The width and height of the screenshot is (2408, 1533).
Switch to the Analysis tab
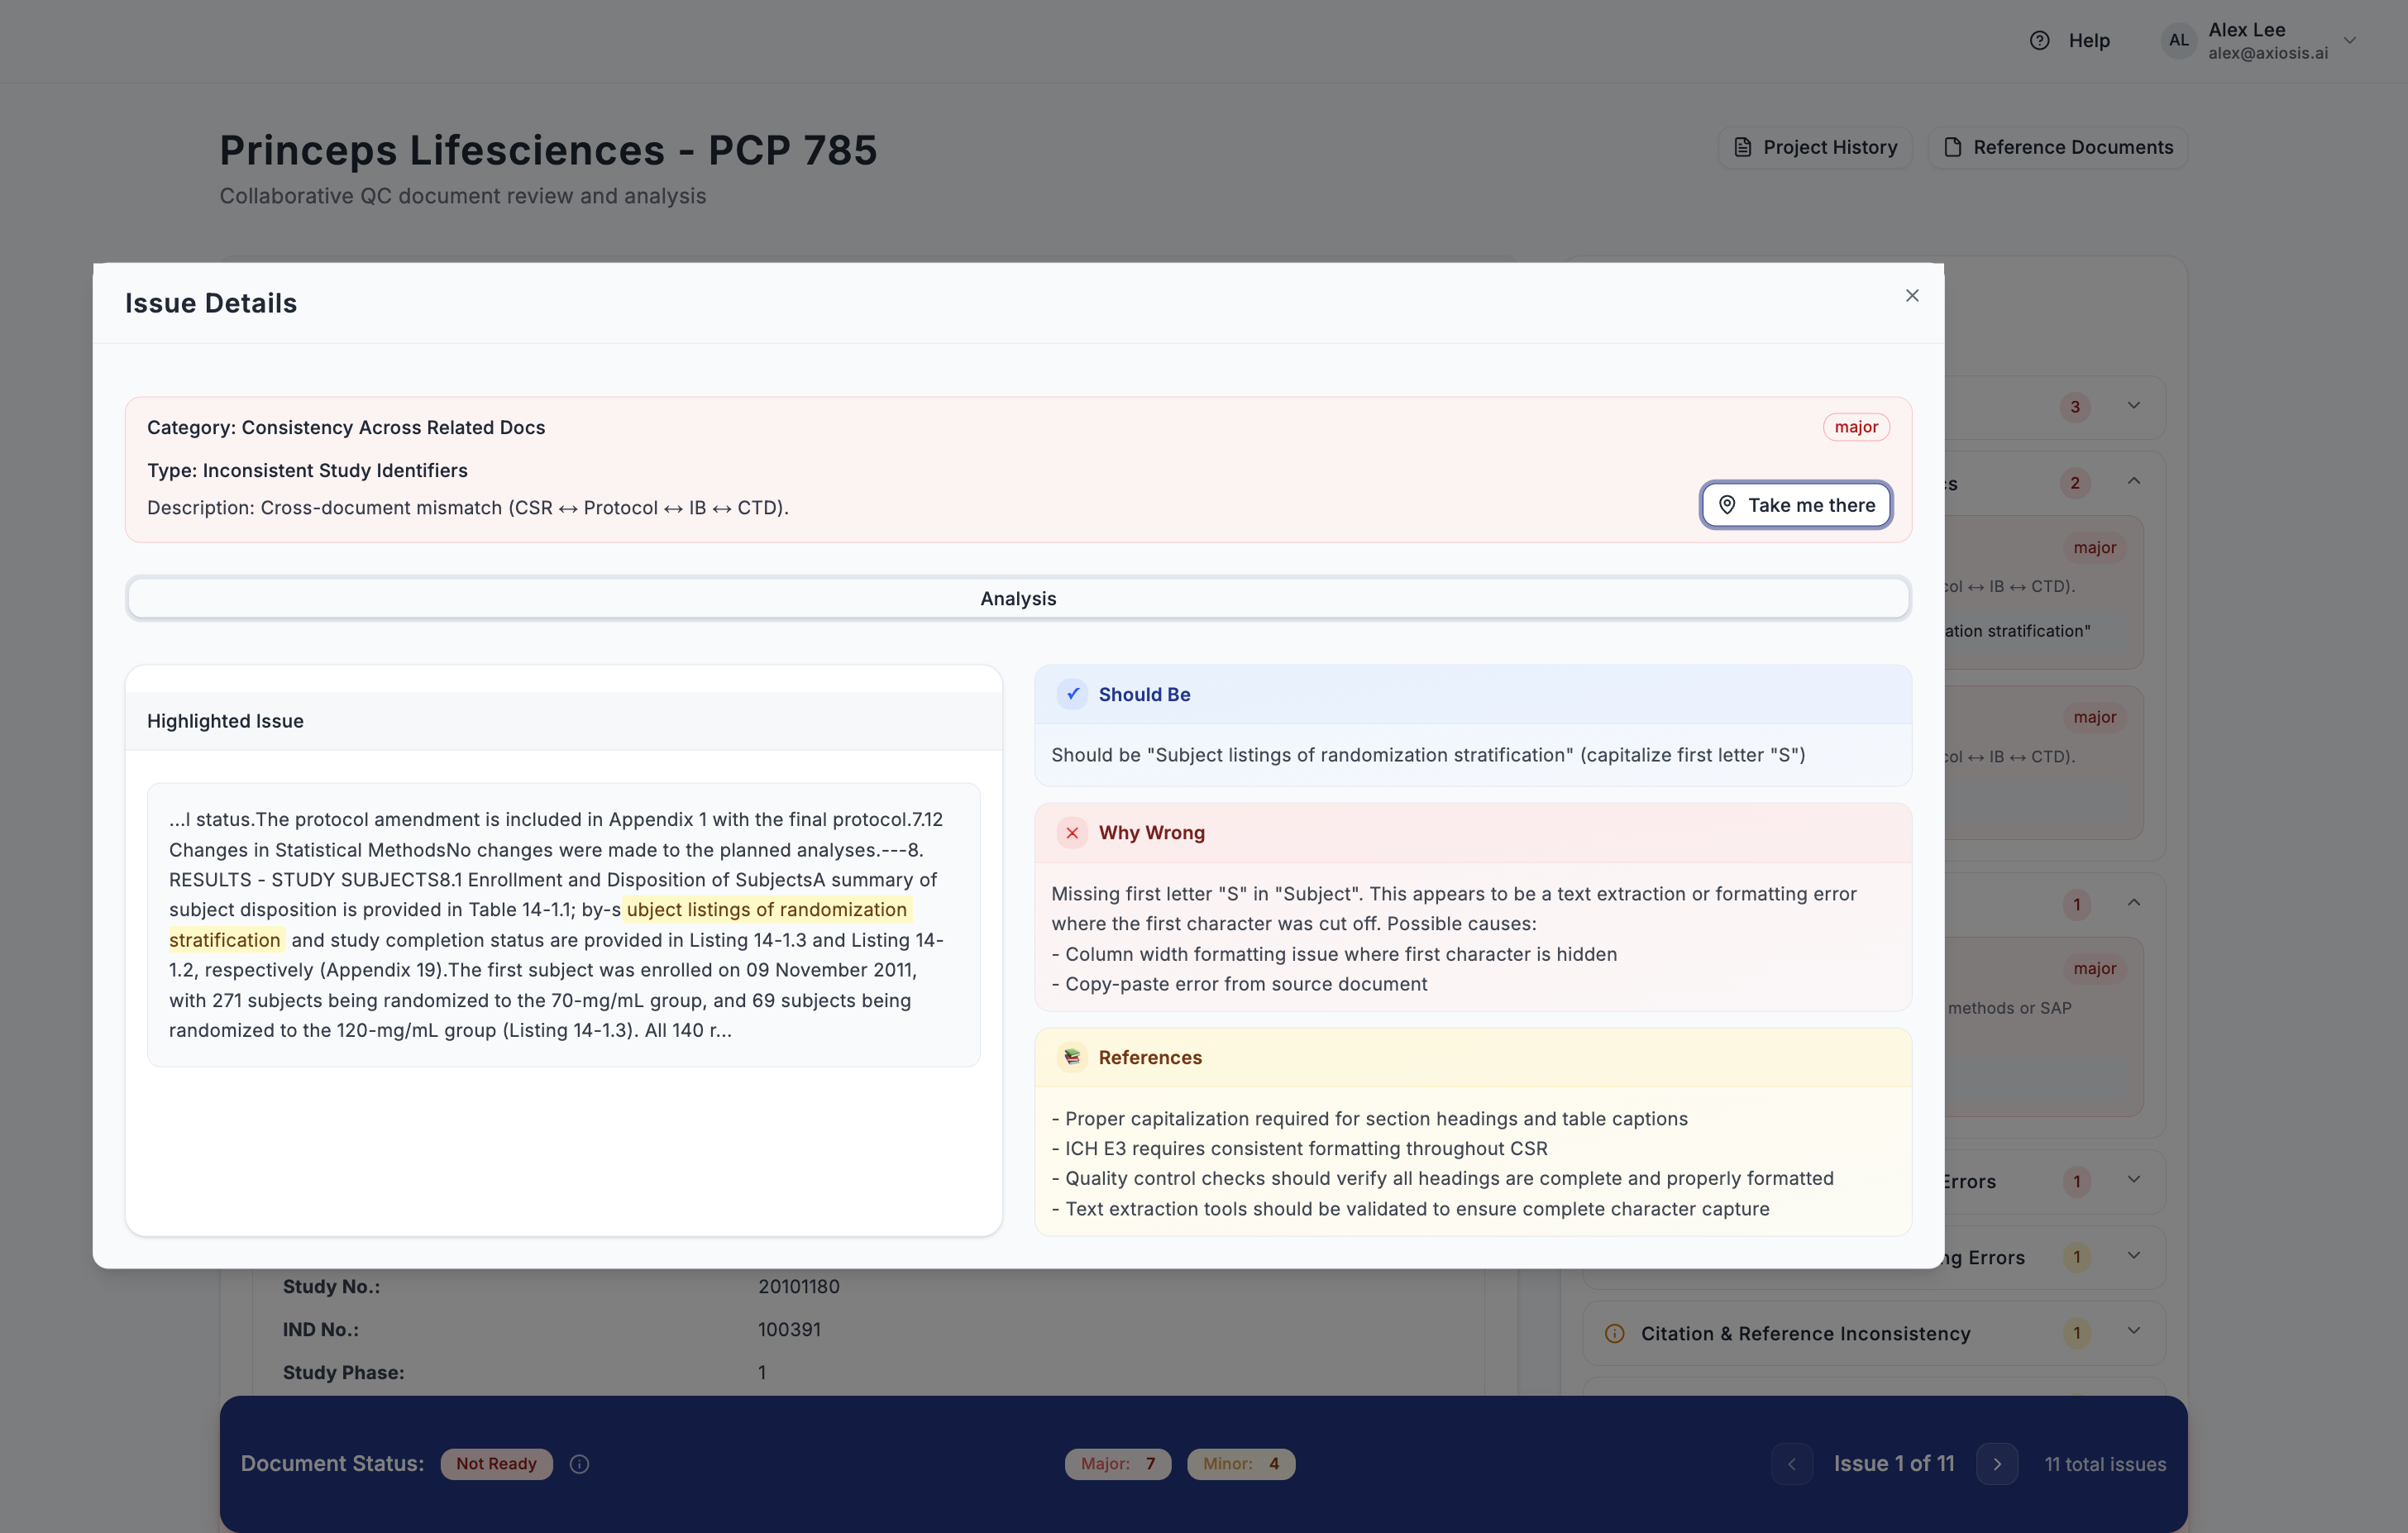coord(1017,598)
